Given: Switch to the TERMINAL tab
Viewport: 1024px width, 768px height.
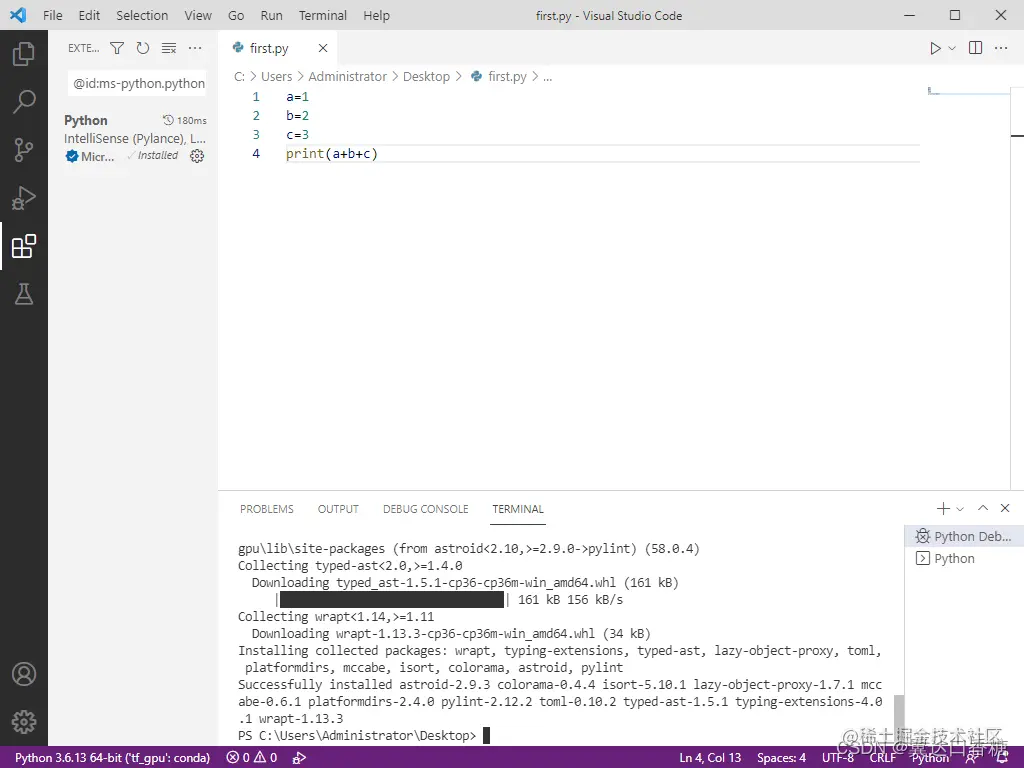Looking at the screenshot, I should pos(518,509).
